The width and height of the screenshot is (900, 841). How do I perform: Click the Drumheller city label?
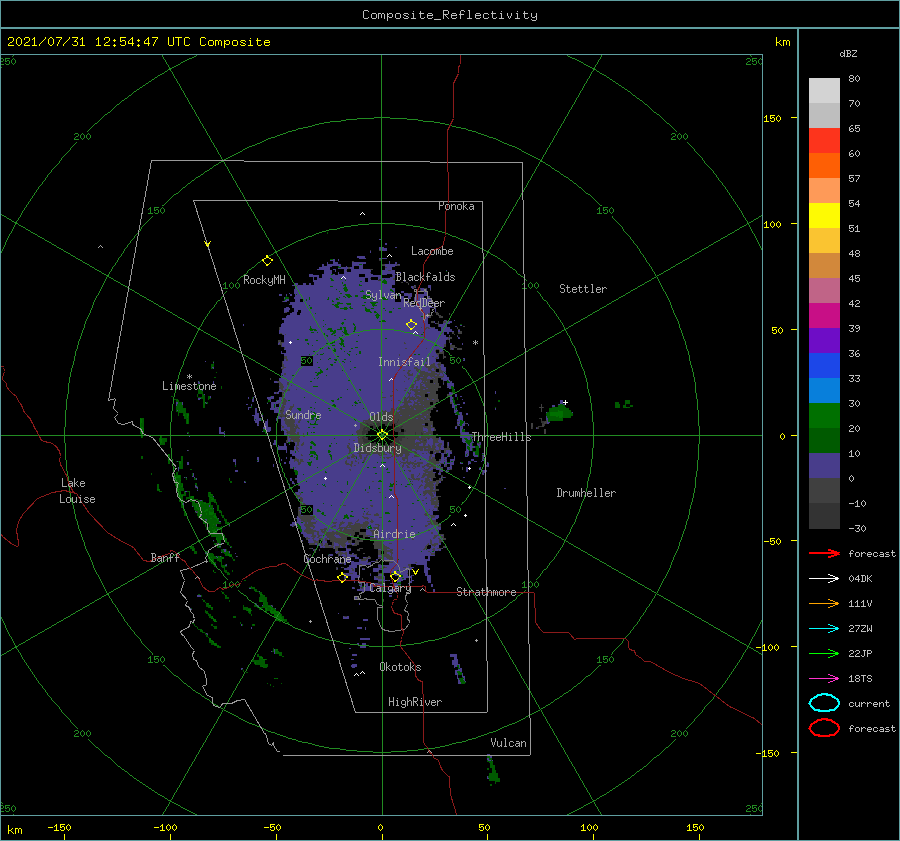coord(586,493)
